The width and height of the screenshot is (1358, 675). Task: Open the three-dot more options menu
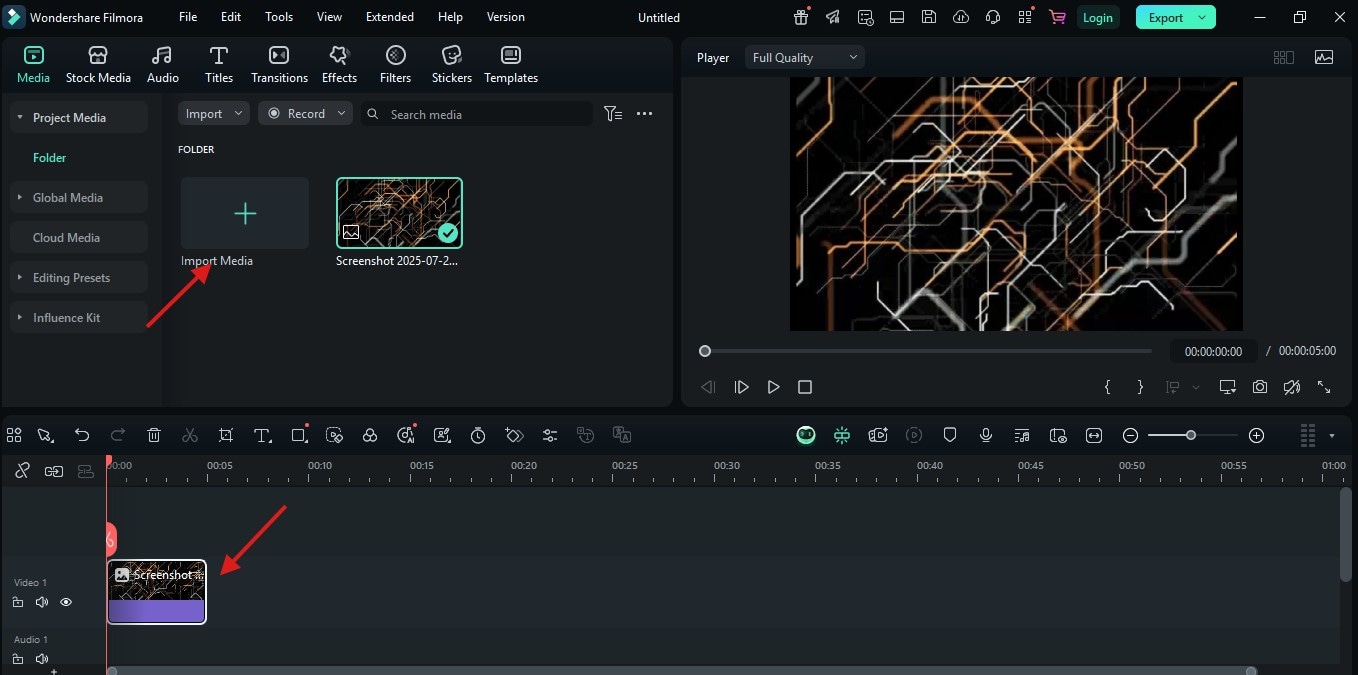[644, 114]
